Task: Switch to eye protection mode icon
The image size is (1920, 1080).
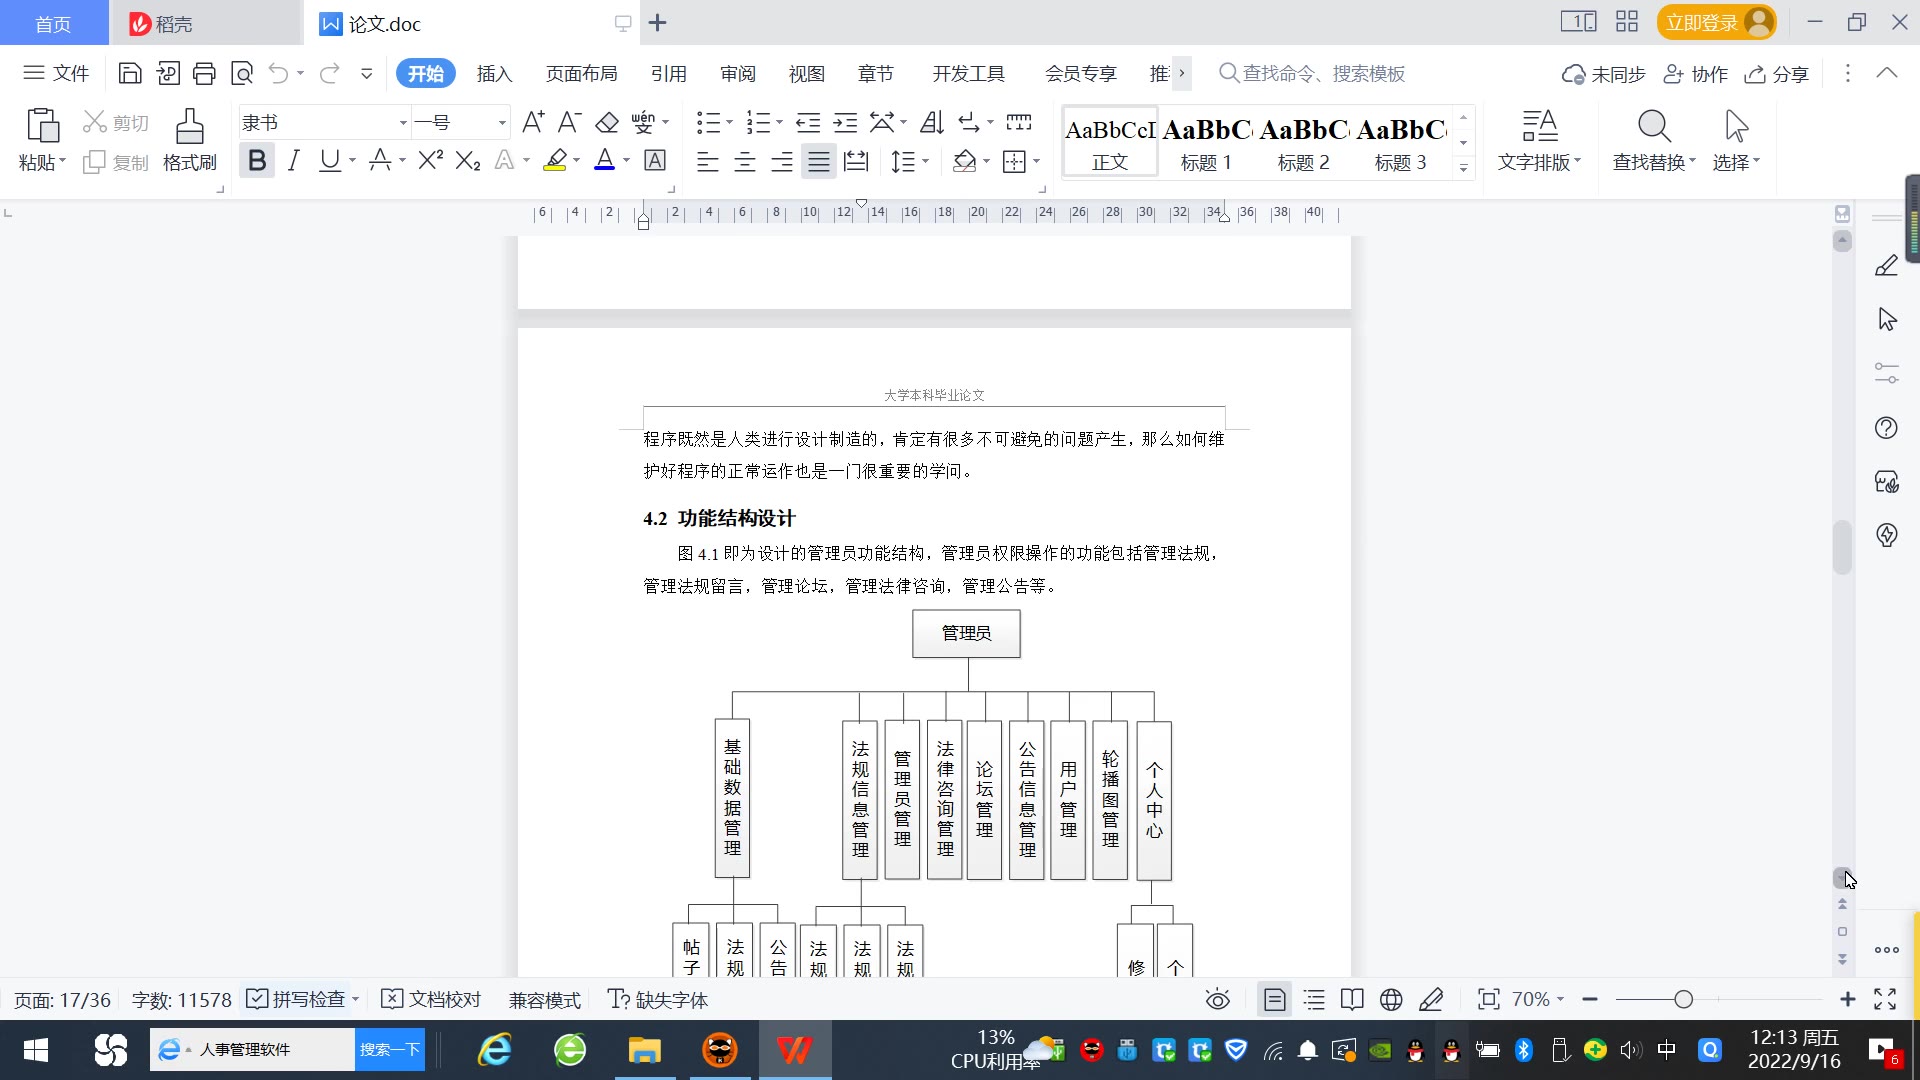Action: click(x=1217, y=999)
